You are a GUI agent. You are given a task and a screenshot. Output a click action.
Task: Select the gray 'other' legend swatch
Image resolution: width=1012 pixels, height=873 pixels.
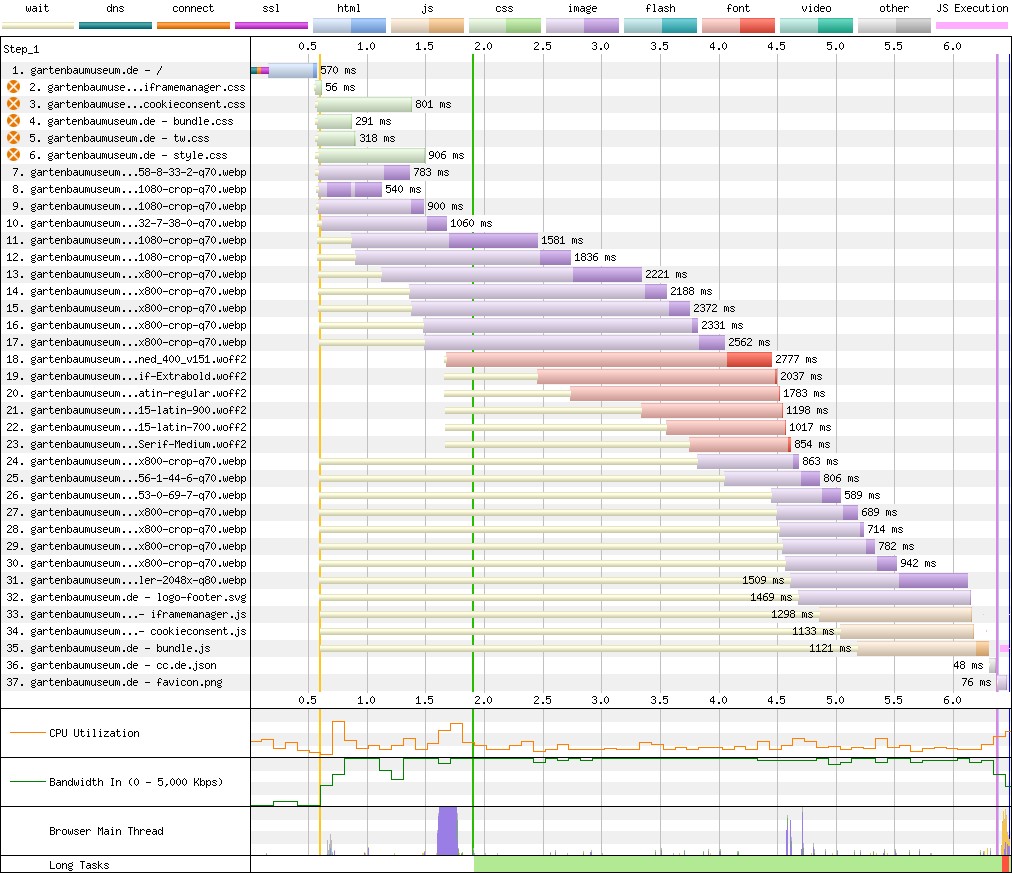pos(894,26)
